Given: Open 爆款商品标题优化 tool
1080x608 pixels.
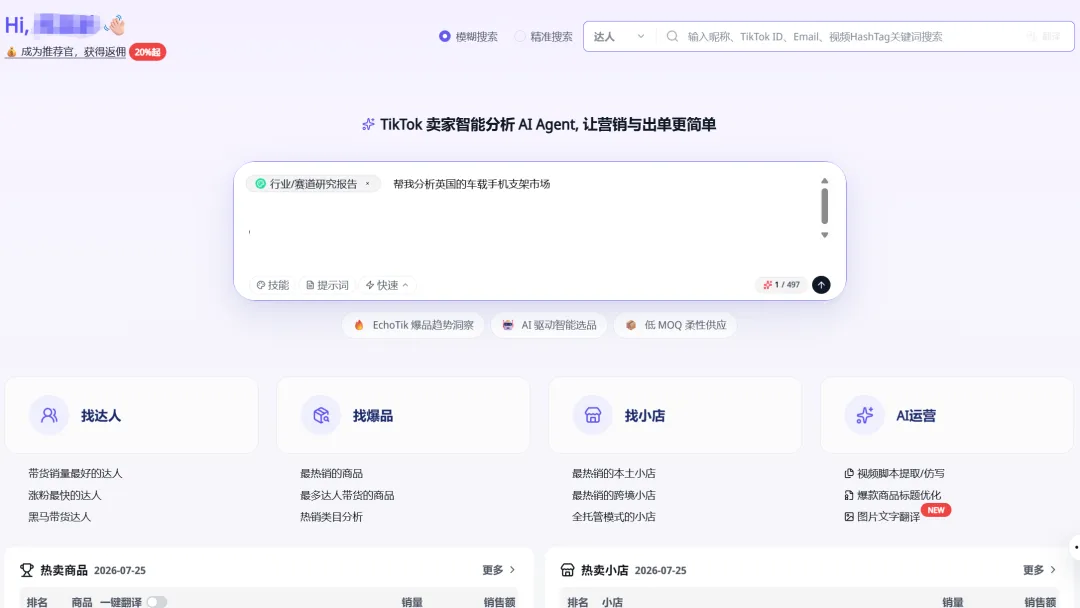Looking at the screenshot, I should point(899,495).
